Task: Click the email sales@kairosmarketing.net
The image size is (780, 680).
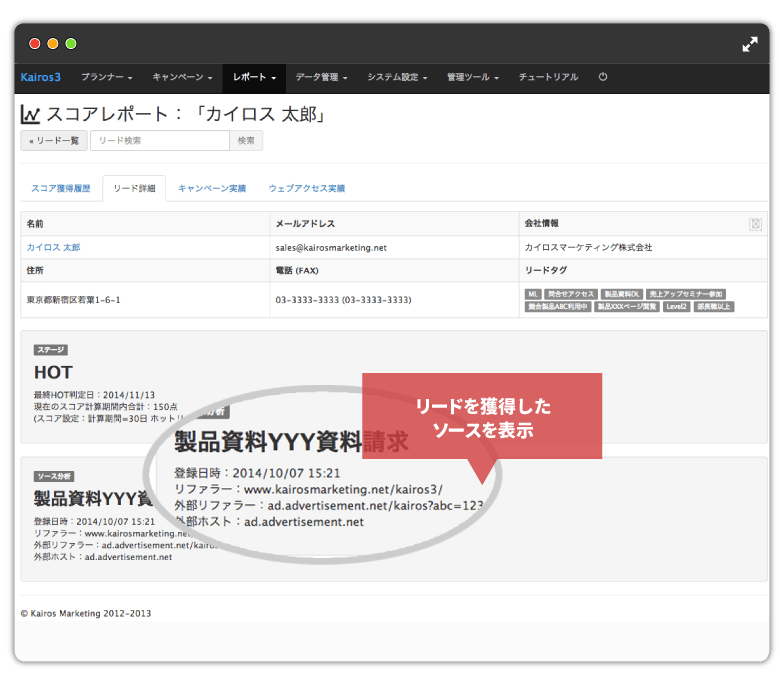Action: (x=331, y=248)
